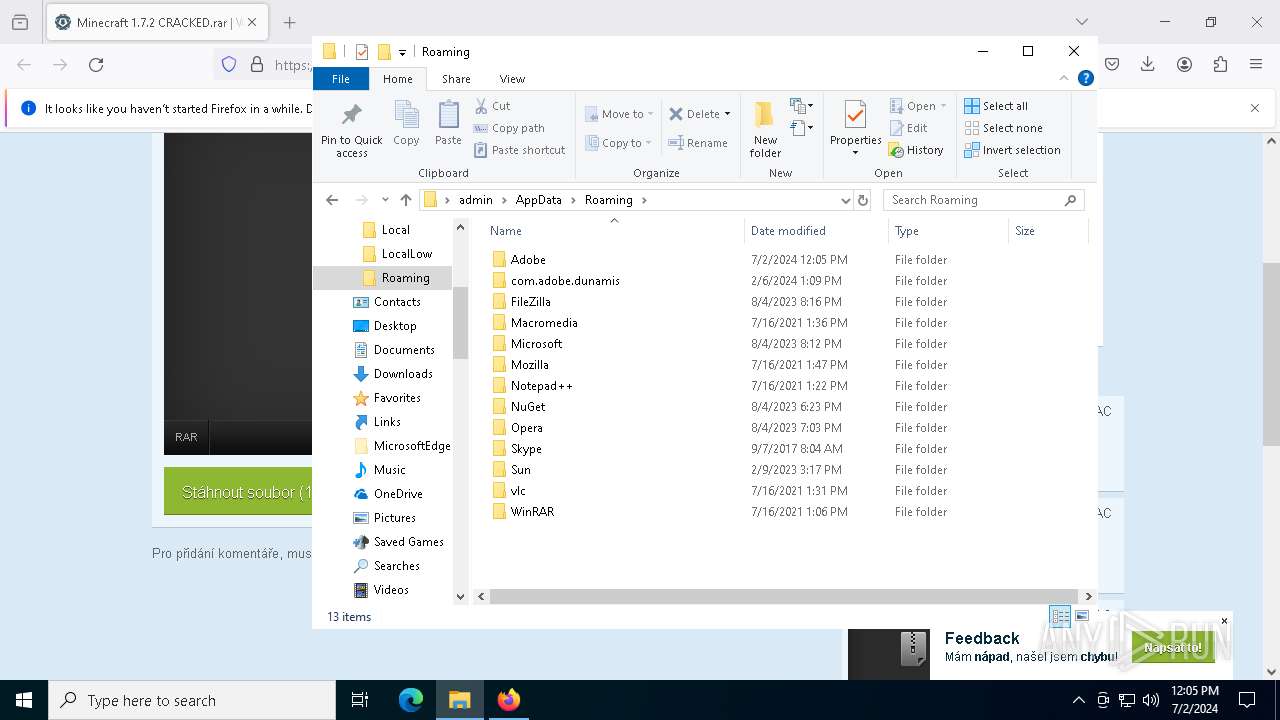The image size is (1280, 720).
Task: Click Type here to search box
Action: click(192, 700)
